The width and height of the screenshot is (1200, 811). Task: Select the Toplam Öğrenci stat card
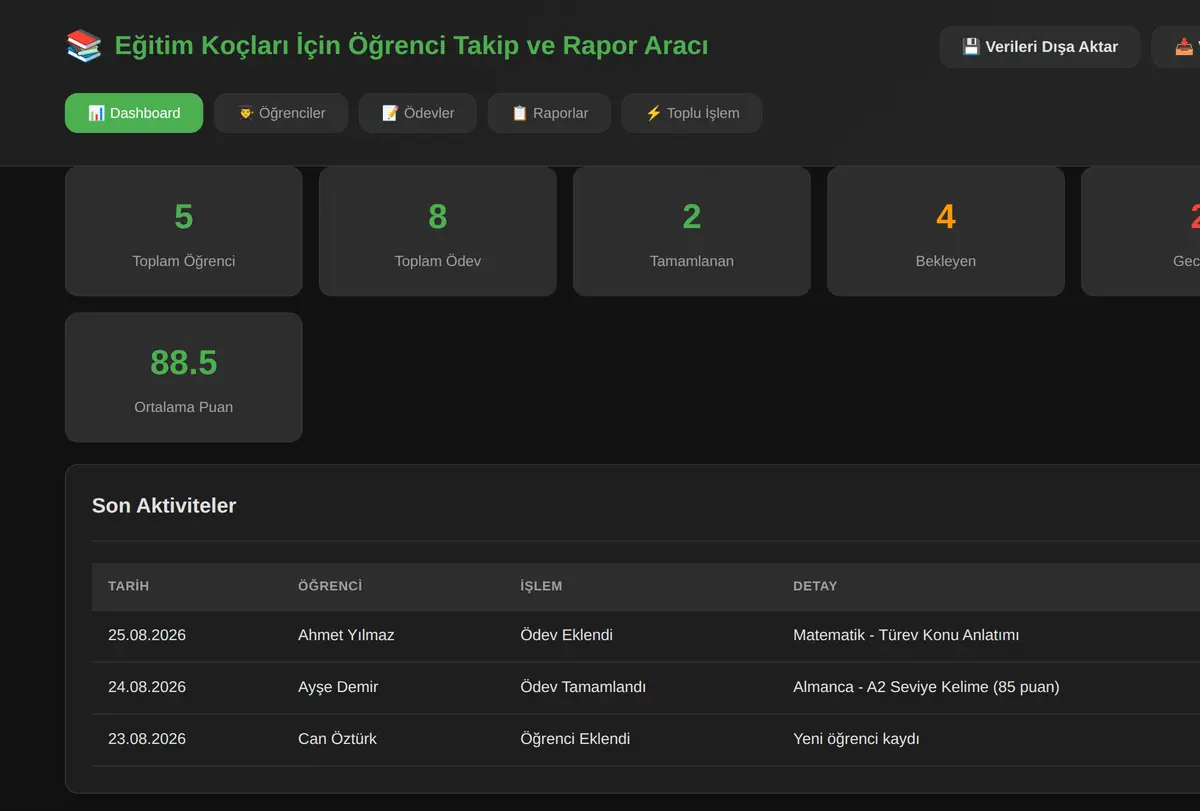[184, 231]
